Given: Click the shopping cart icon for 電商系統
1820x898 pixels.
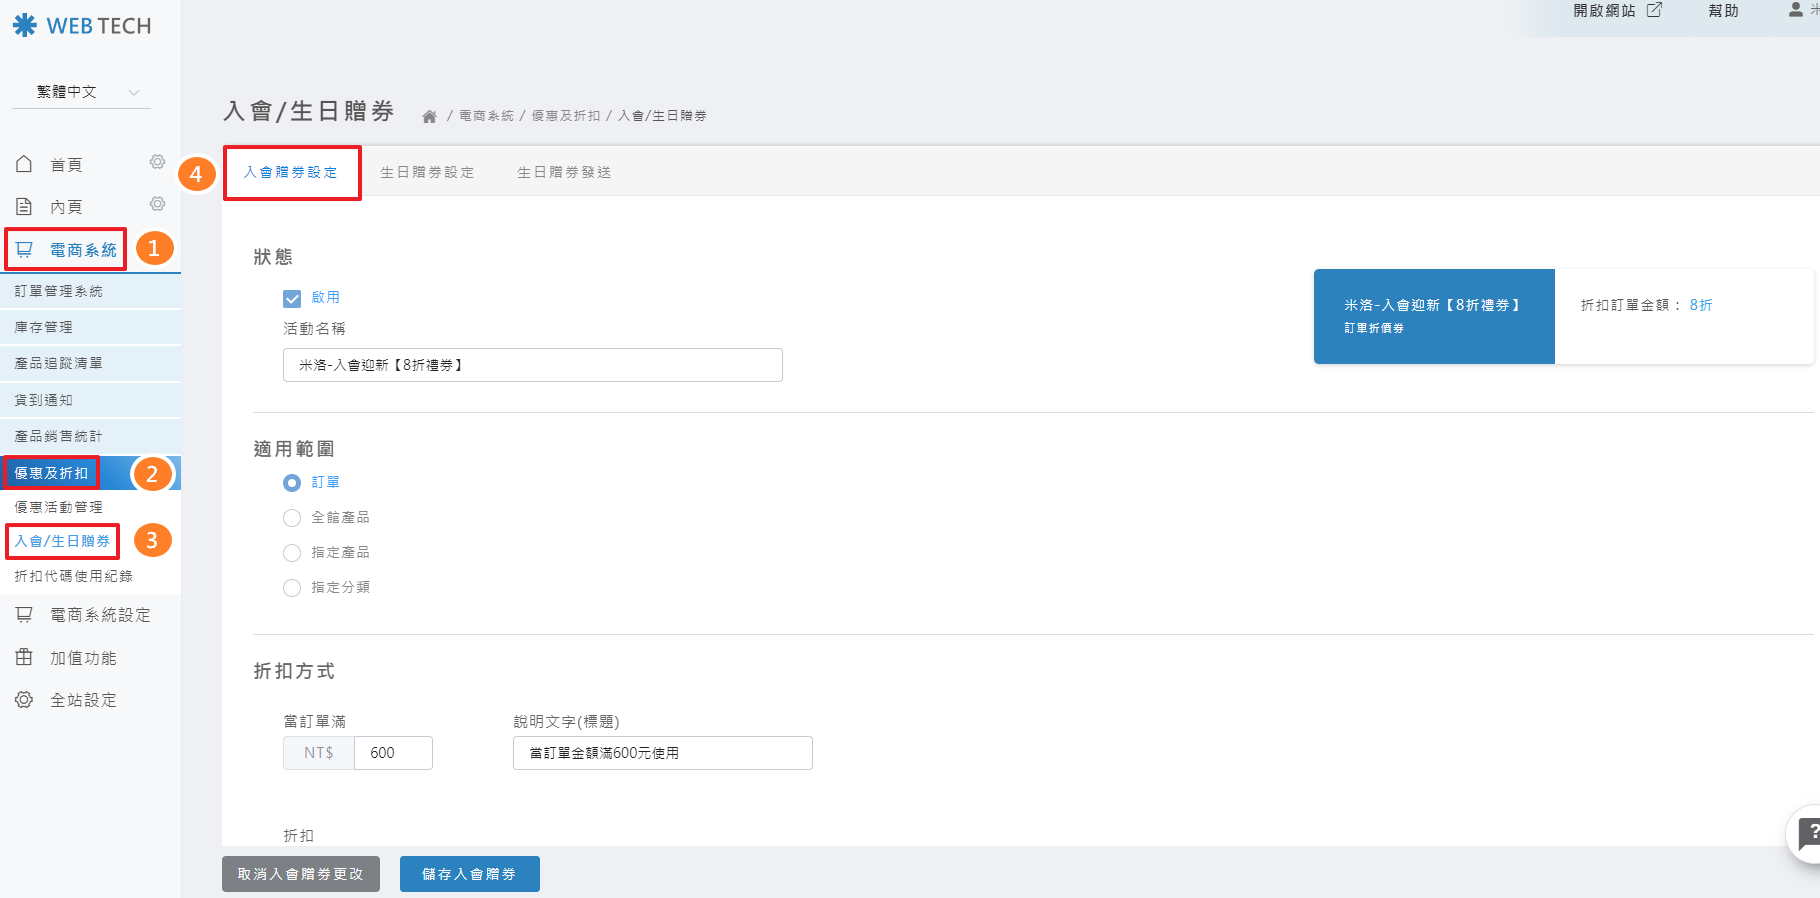Looking at the screenshot, I should click(x=25, y=249).
